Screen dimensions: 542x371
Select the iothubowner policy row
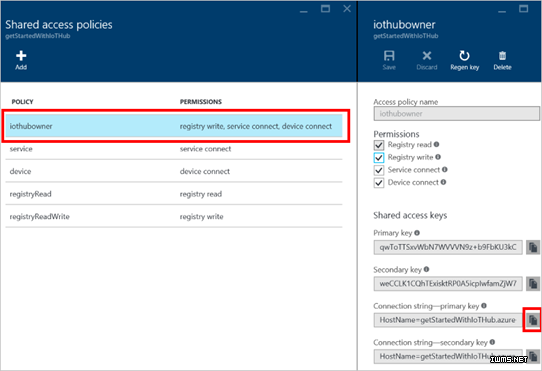coord(174,126)
